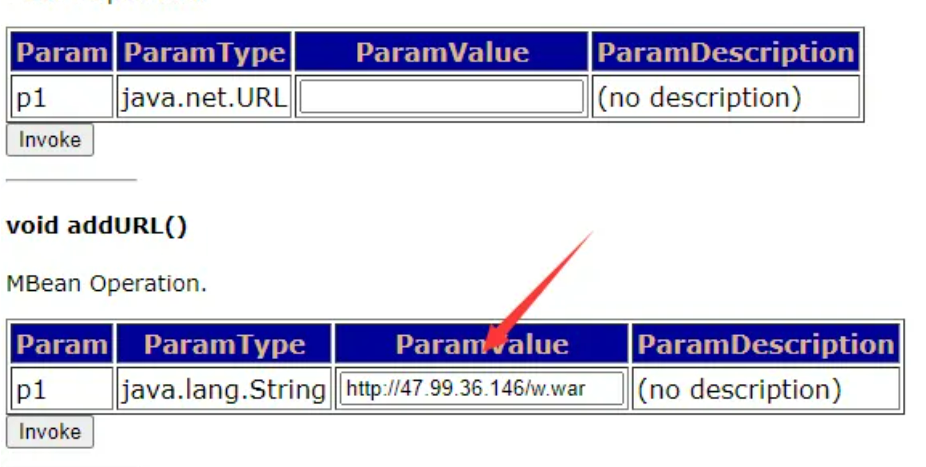Select the 'java.net.URL' type cell
Screen dimensions: 926x467
pyautogui.click(x=204, y=97)
